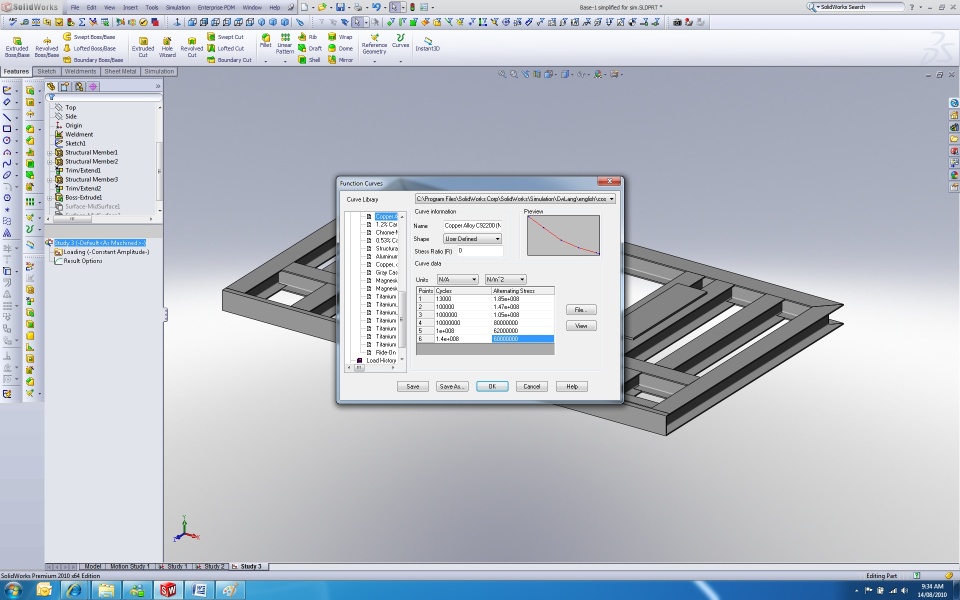The width and height of the screenshot is (960, 600).
Task: Switch to the Weldments command tab
Action: (80, 72)
